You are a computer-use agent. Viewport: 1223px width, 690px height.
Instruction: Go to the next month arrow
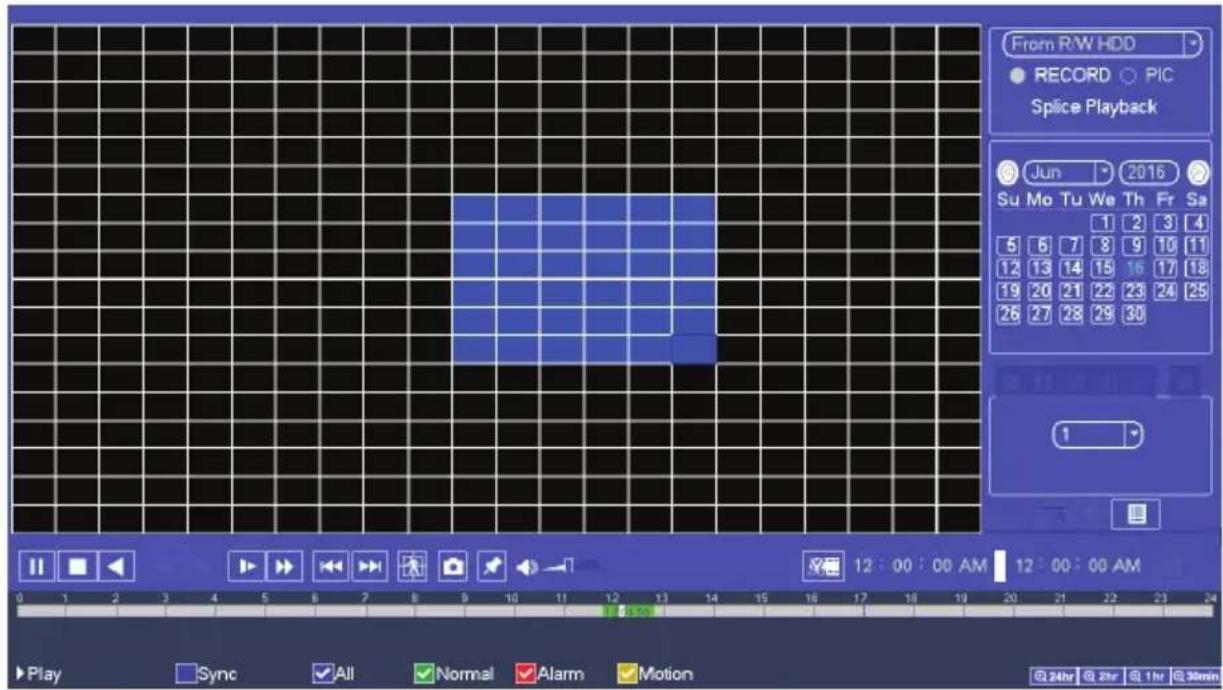(1198, 172)
